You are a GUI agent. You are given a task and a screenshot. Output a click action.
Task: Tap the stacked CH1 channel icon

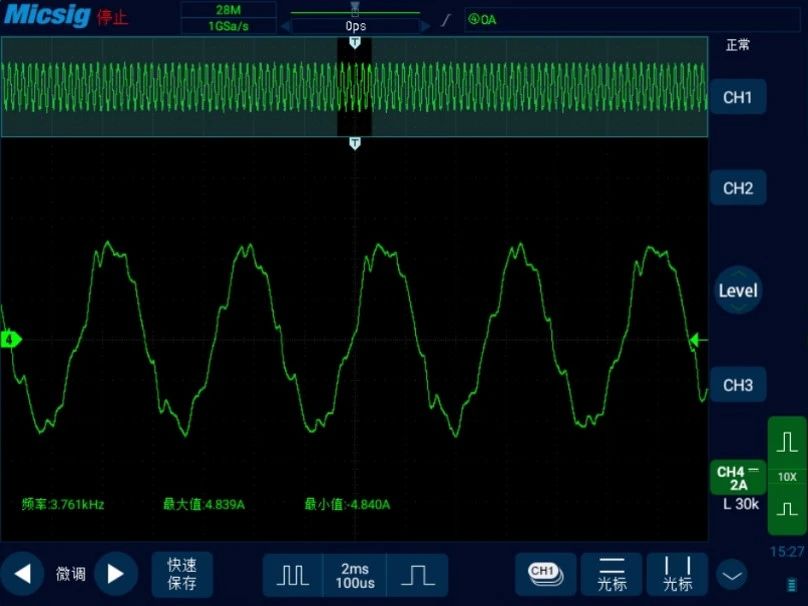tap(545, 574)
